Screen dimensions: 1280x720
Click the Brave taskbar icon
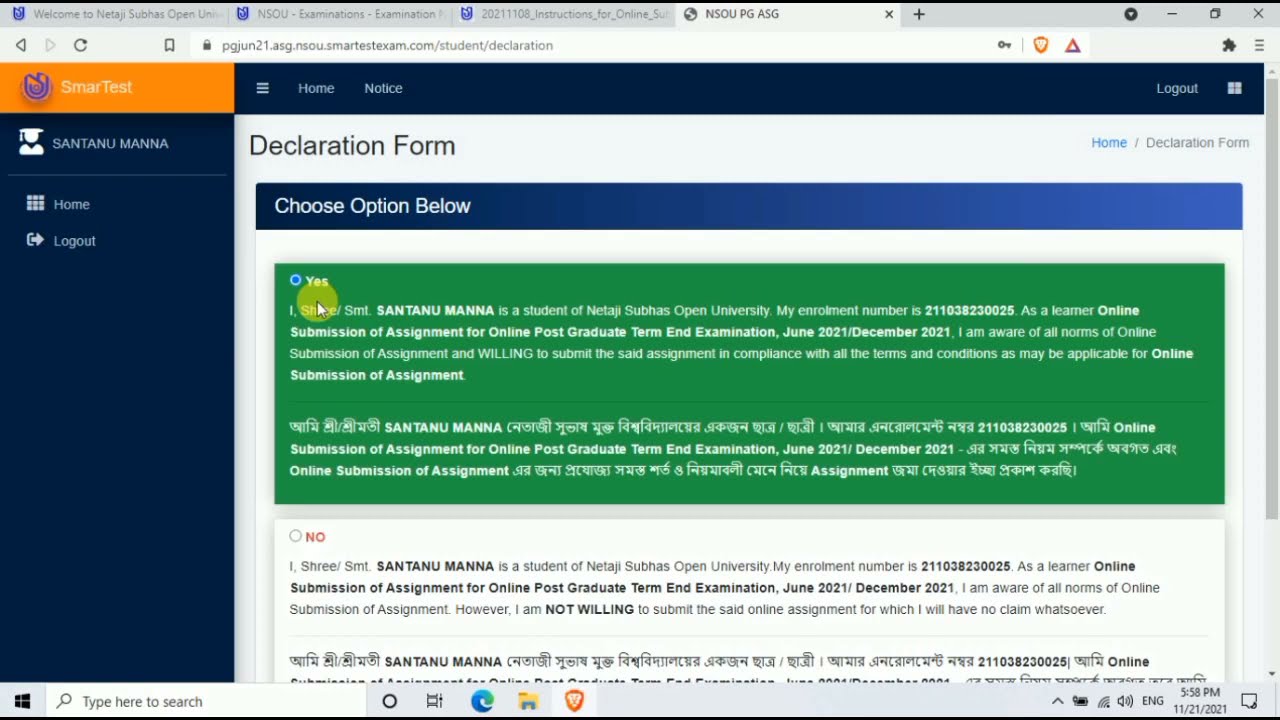(574, 701)
